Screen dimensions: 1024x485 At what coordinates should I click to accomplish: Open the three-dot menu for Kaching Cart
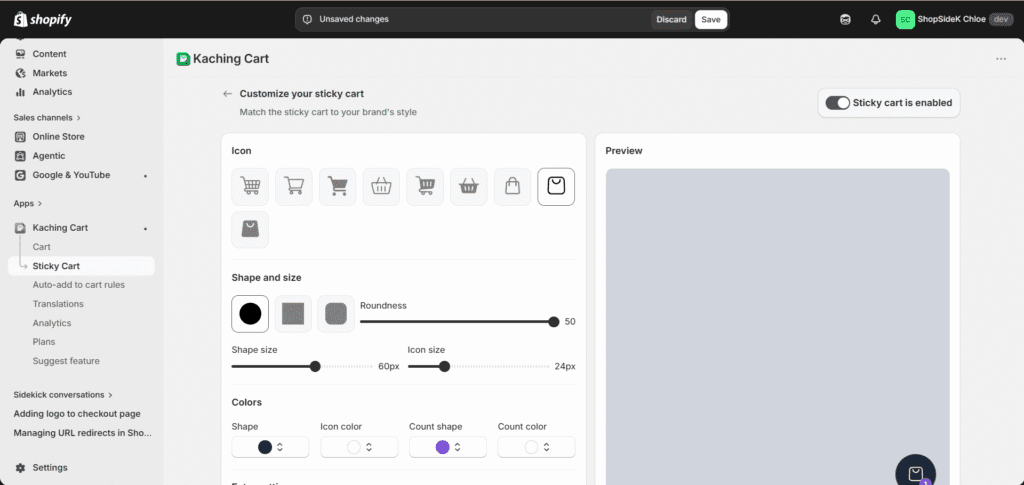coord(1001,59)
